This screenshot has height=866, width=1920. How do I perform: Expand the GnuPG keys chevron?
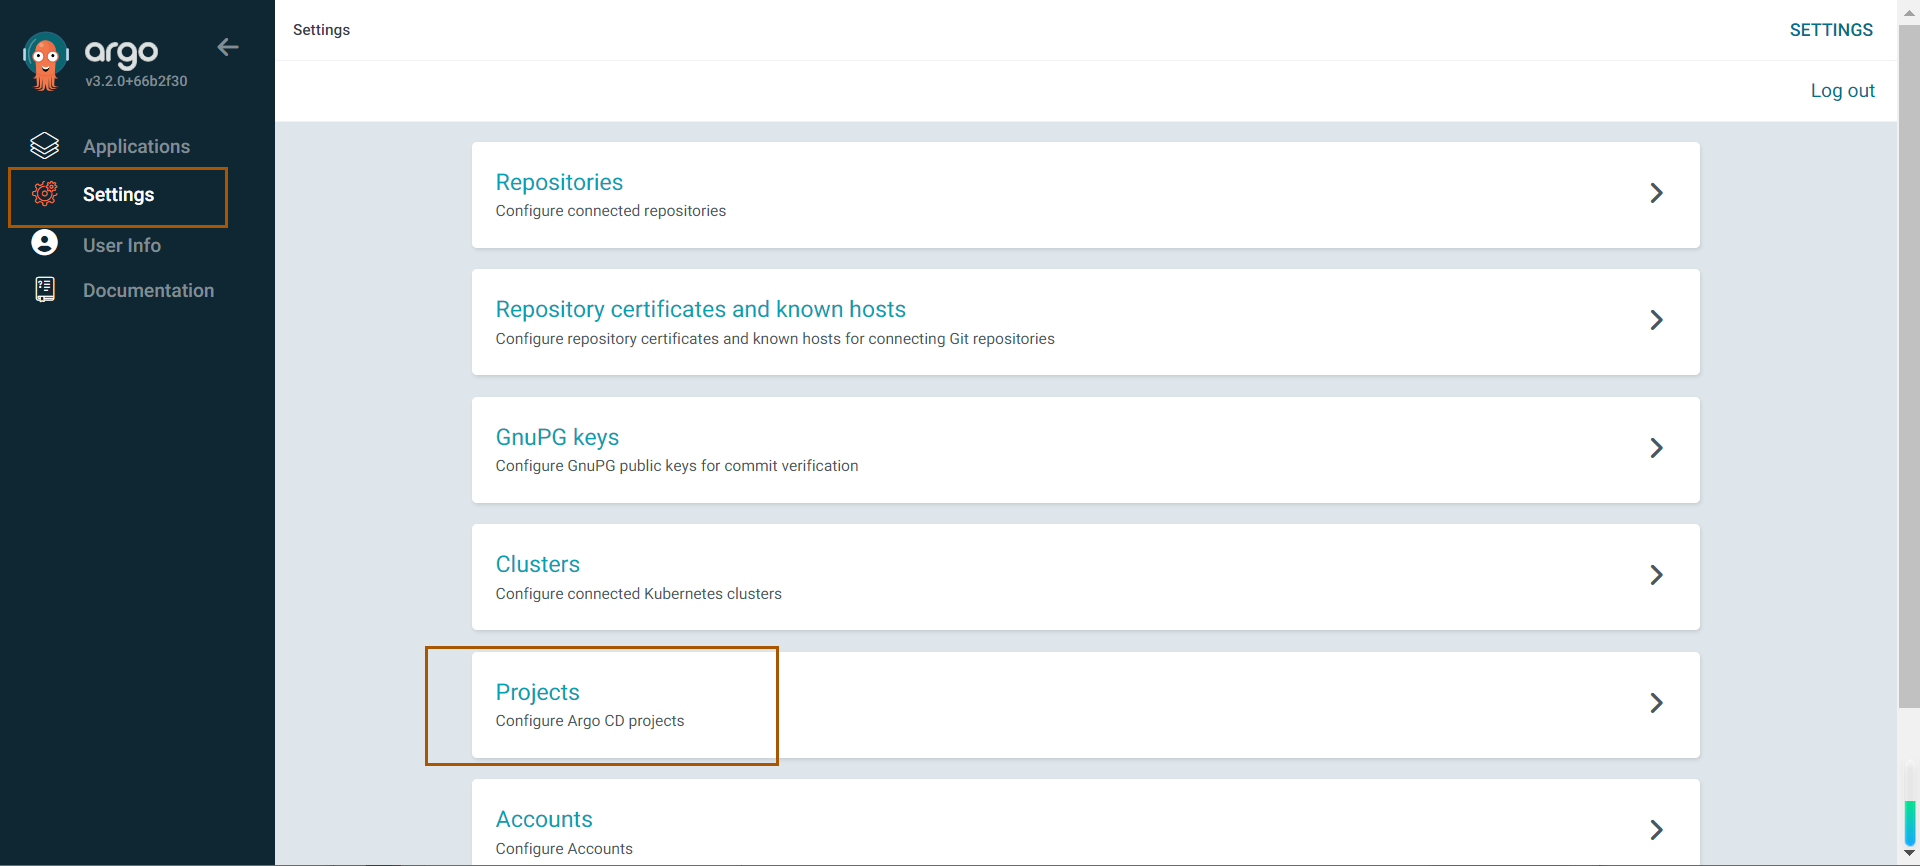tap(1656, 448)
